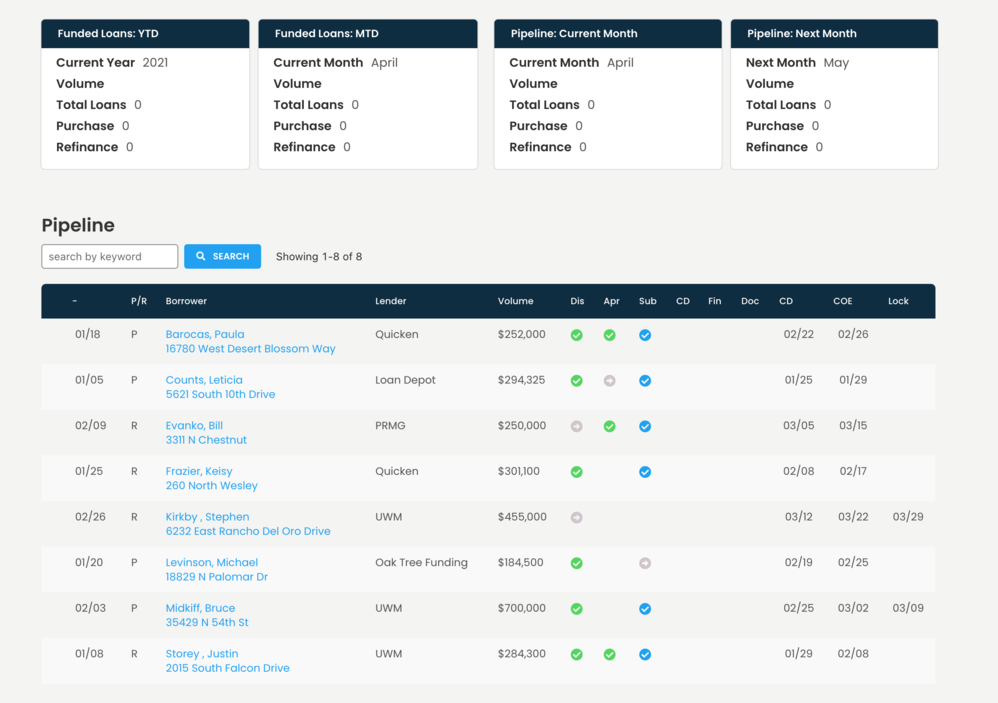Click gray Dis arrow icon for Kirkby, Stephen
The height and width of the screenshot is (703, 998).
tap(577, 518)
